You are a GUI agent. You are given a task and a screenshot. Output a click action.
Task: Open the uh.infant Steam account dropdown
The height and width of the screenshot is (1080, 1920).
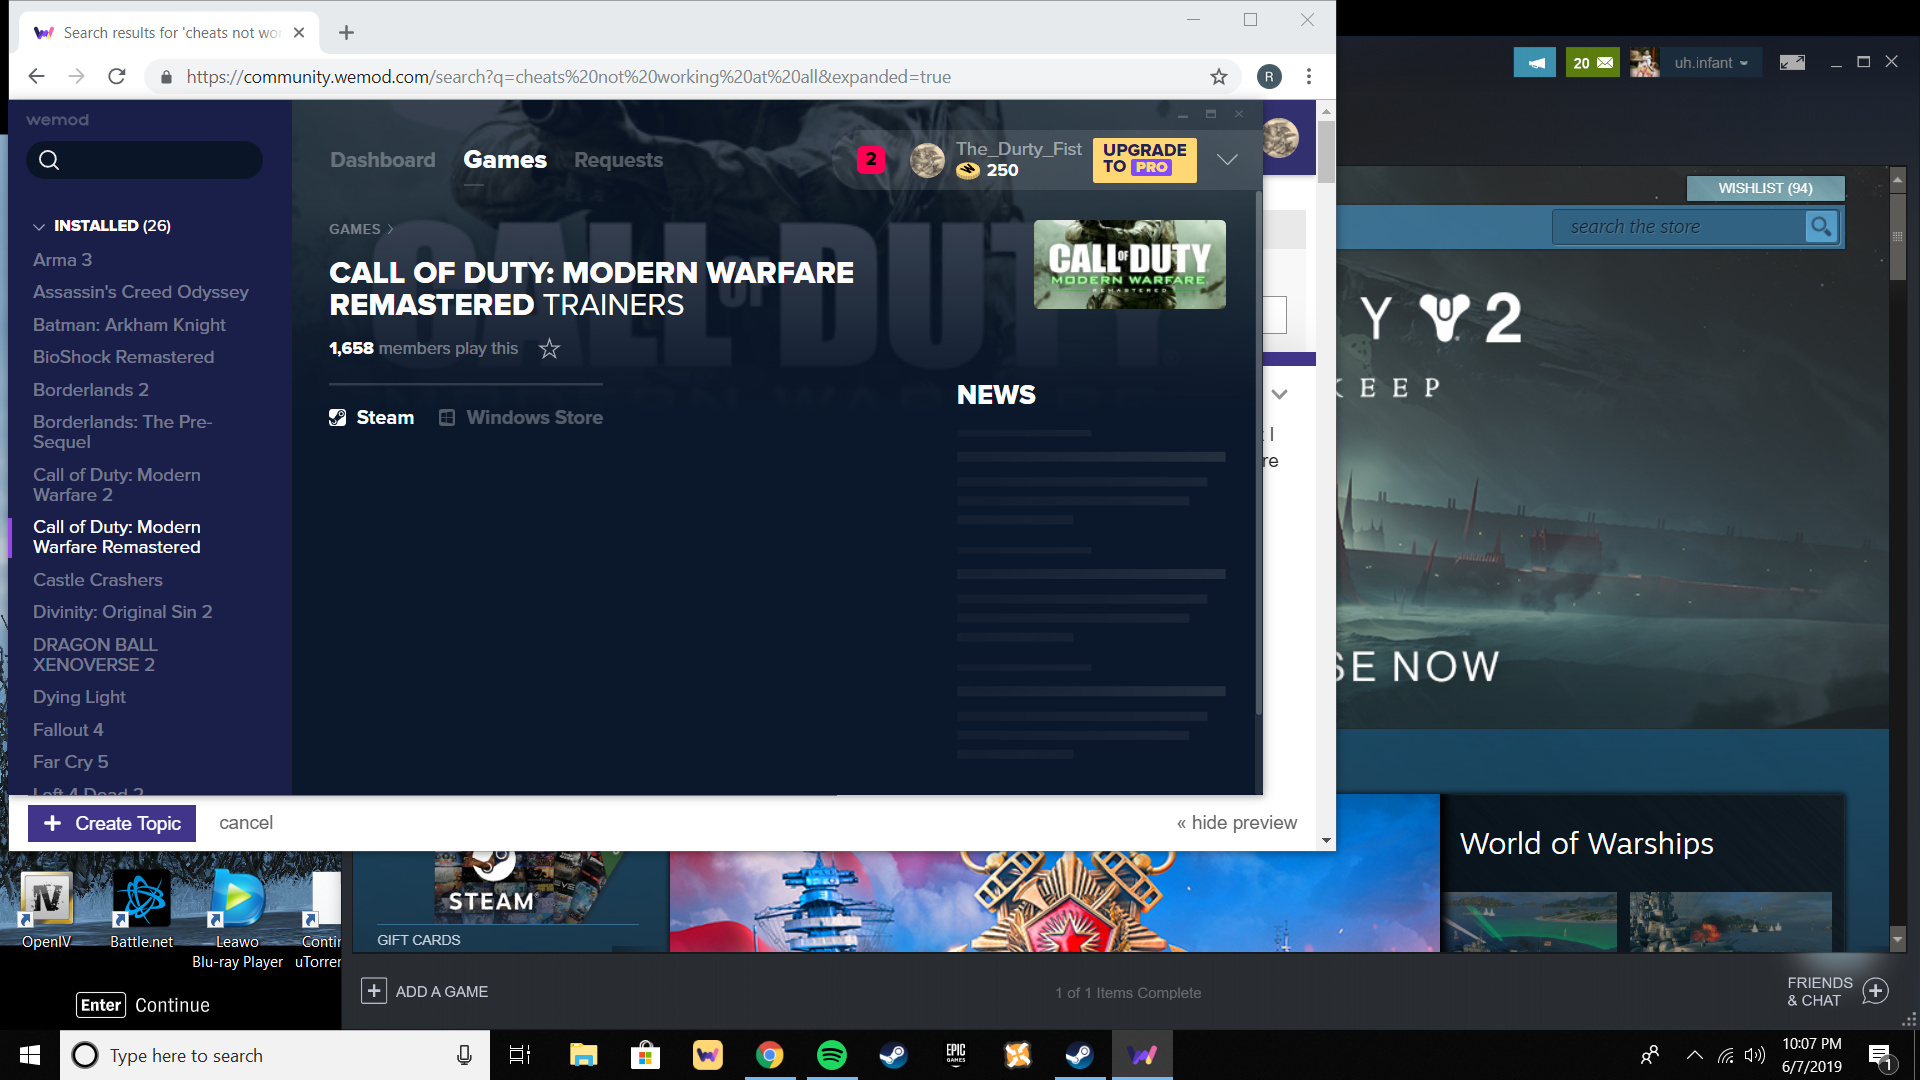pos(1711,62)
